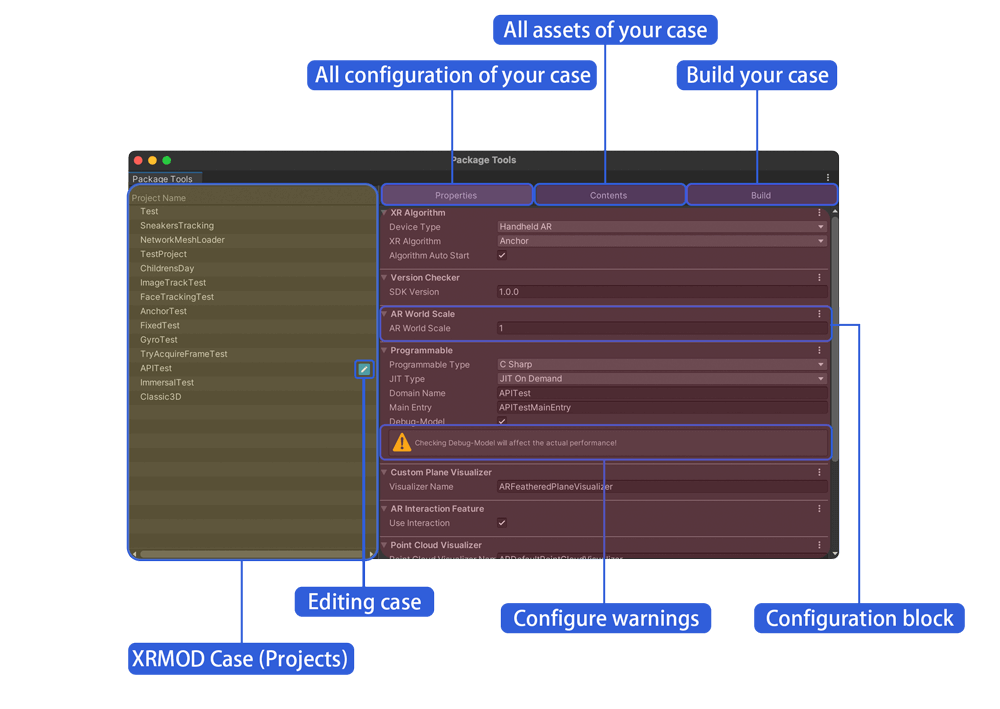
Task: Click the properties panel scroll-down arrow
Action: click(835, 553)
